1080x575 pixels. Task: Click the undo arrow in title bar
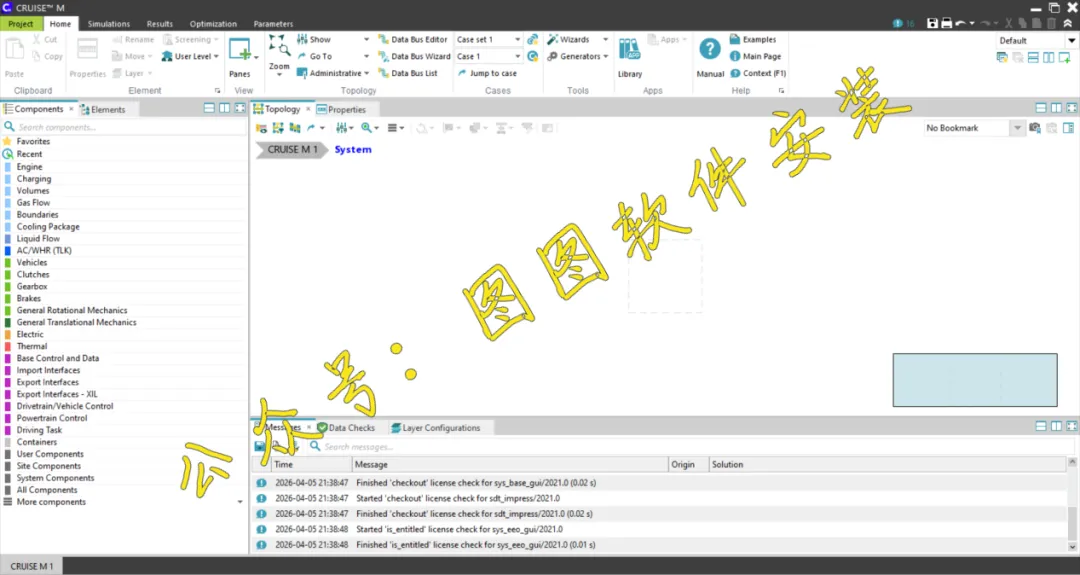tap(961, 23)
